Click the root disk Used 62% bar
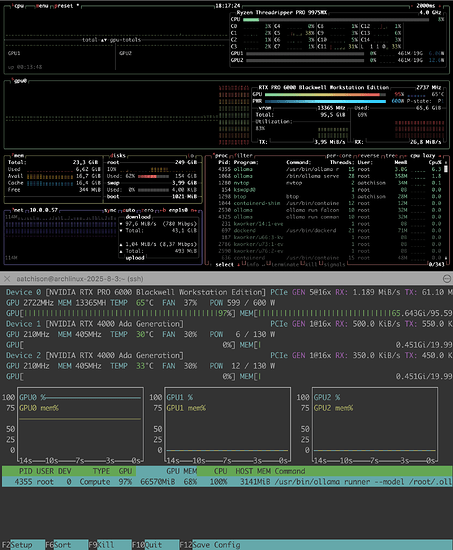Viewport: 453px width, 550px height. coord(153,176)
